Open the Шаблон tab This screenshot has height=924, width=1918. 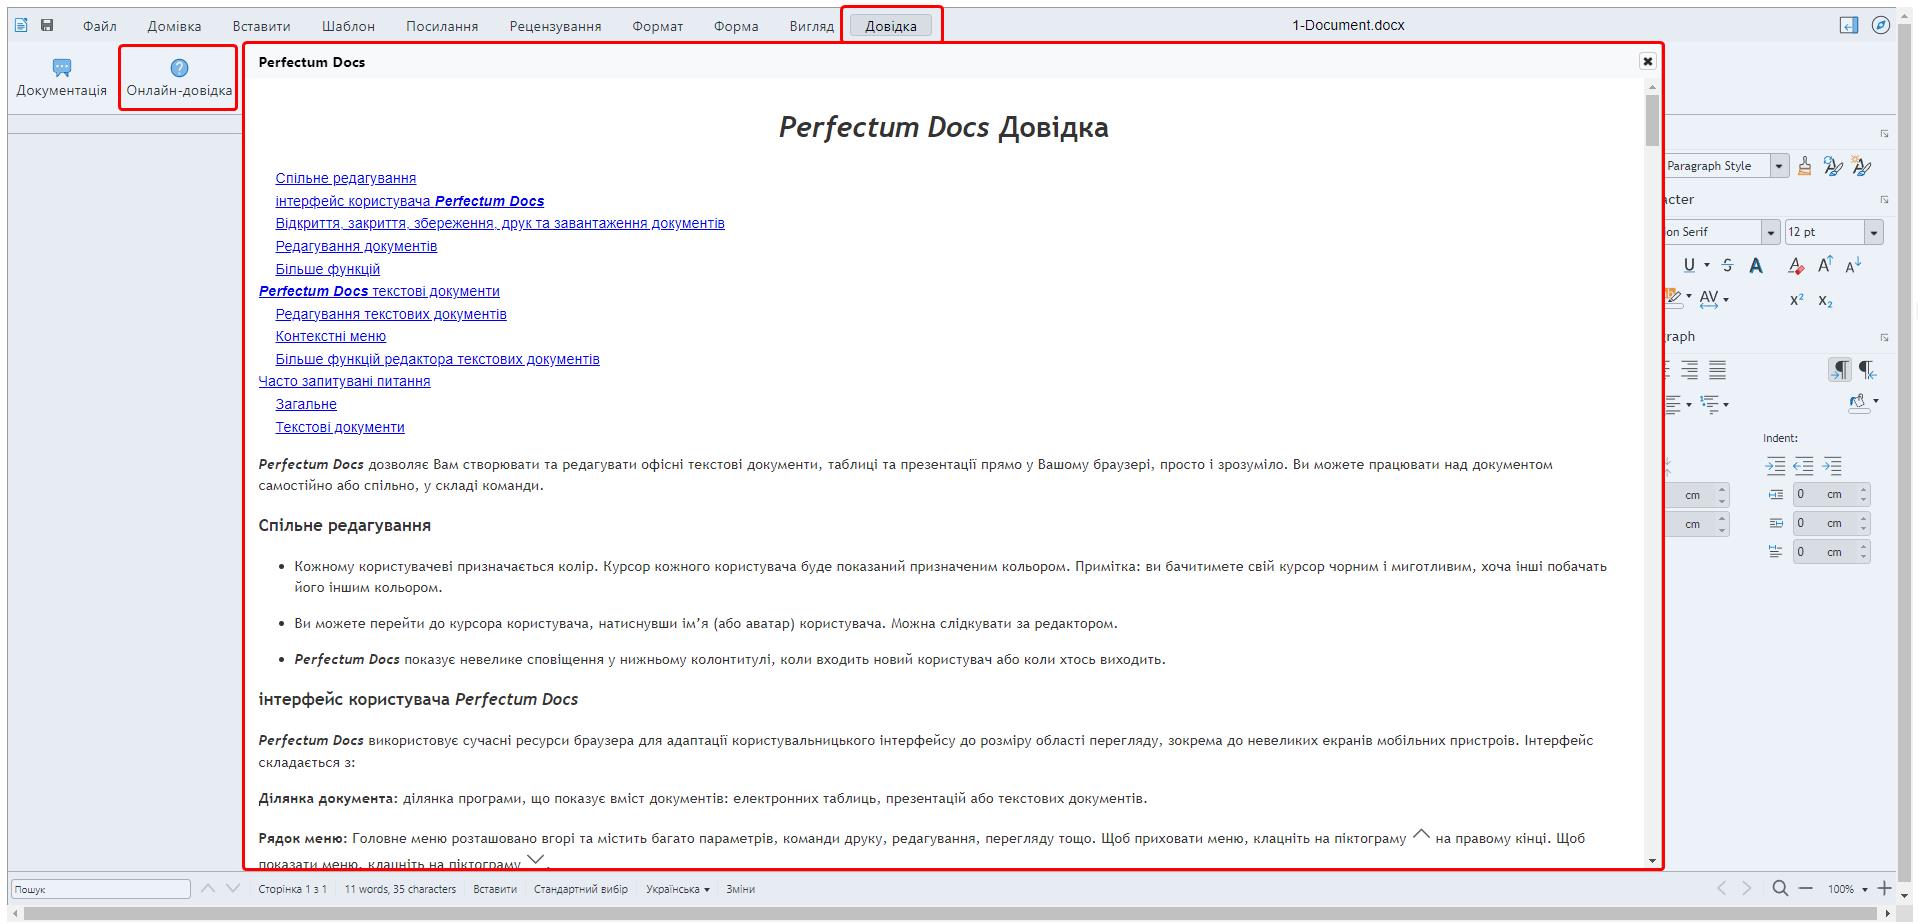tap(348, 26)
